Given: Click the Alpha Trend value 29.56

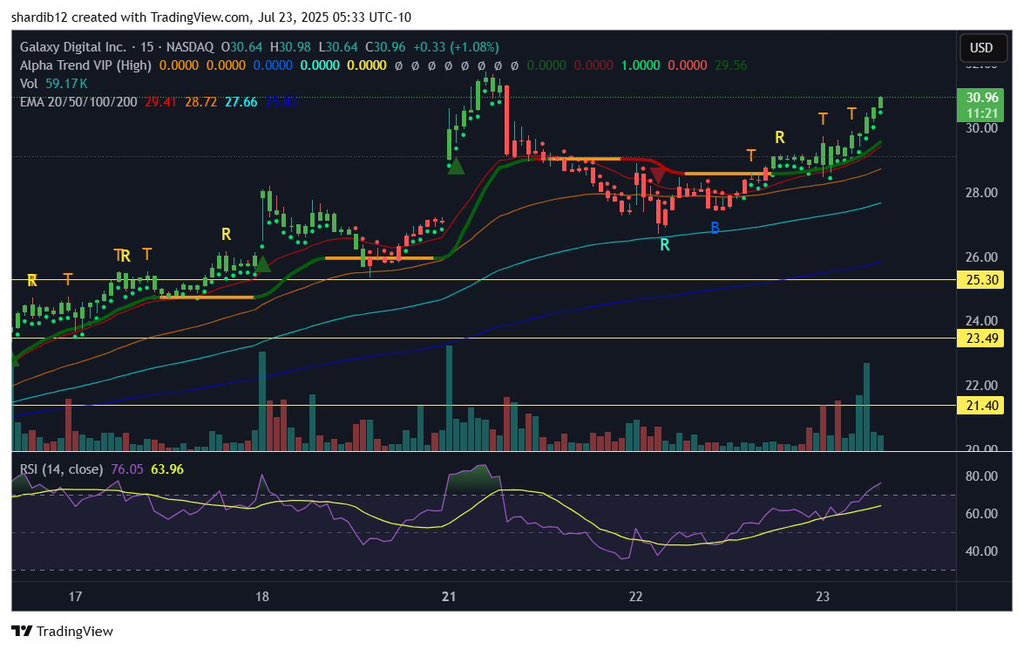Looking at the screenshot, I should point(731,65).
